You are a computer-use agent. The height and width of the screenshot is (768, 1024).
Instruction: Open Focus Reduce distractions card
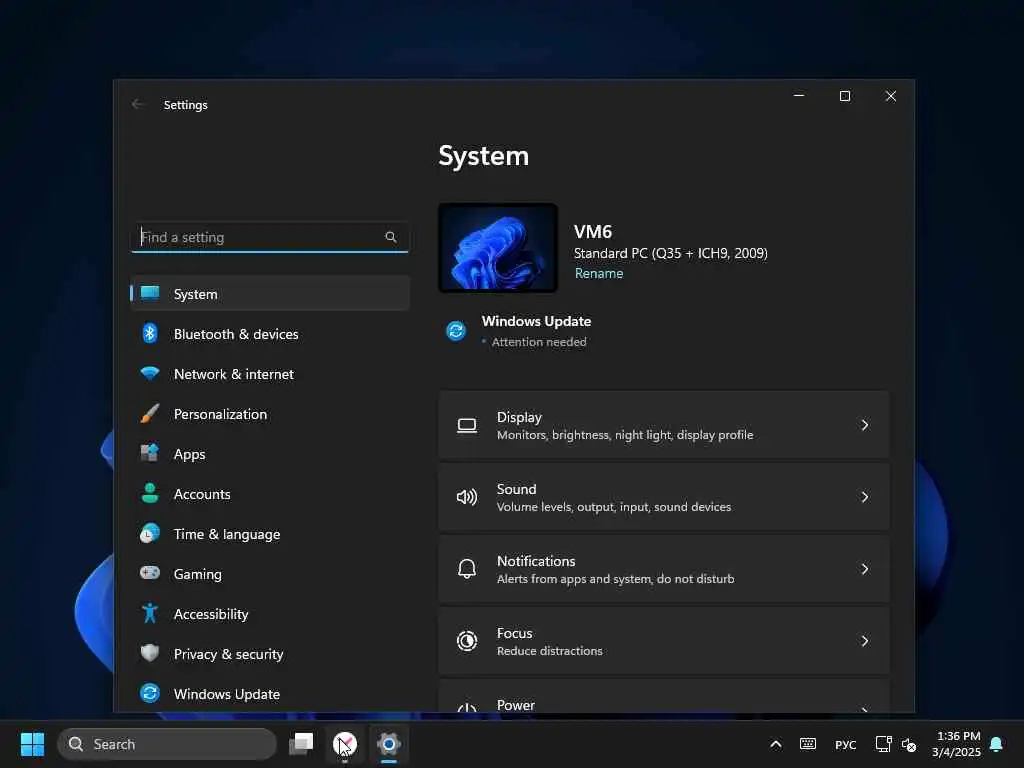pyautogui.click(x=664, y=641)
